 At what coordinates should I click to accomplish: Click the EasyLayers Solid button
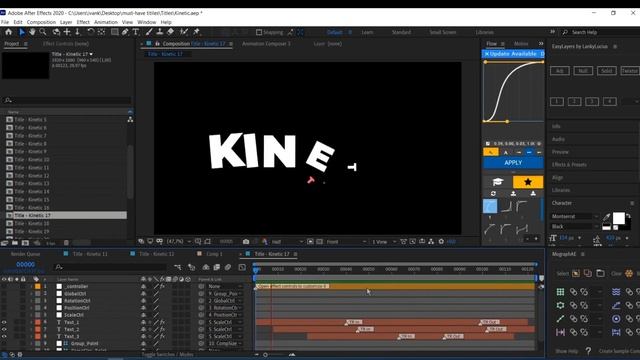(x=607, y=71)
